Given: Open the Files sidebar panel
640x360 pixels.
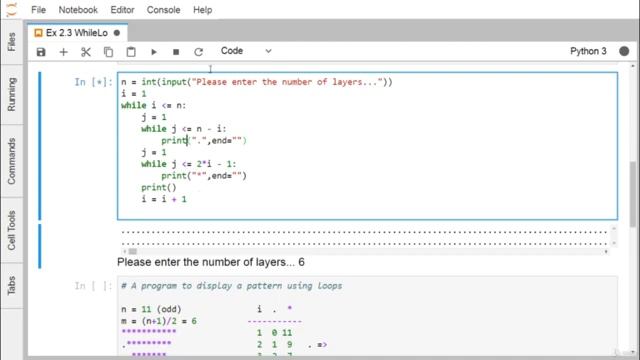Looking at the screenshot, I should point(11,42).
